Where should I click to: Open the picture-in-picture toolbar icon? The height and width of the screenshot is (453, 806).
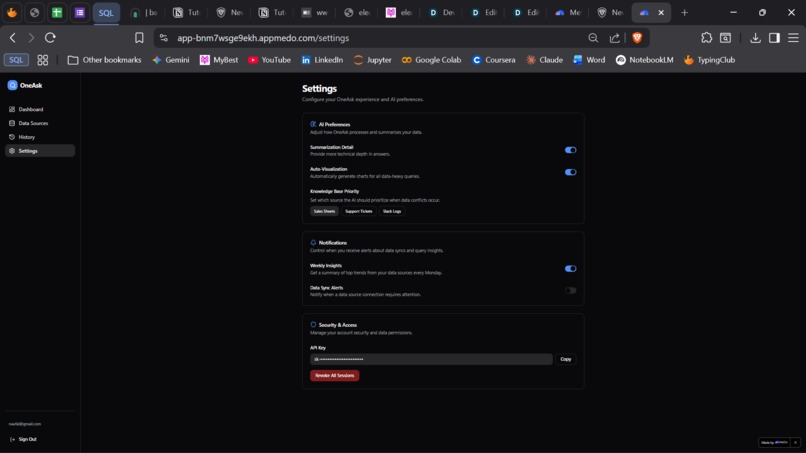coord(725,38)
